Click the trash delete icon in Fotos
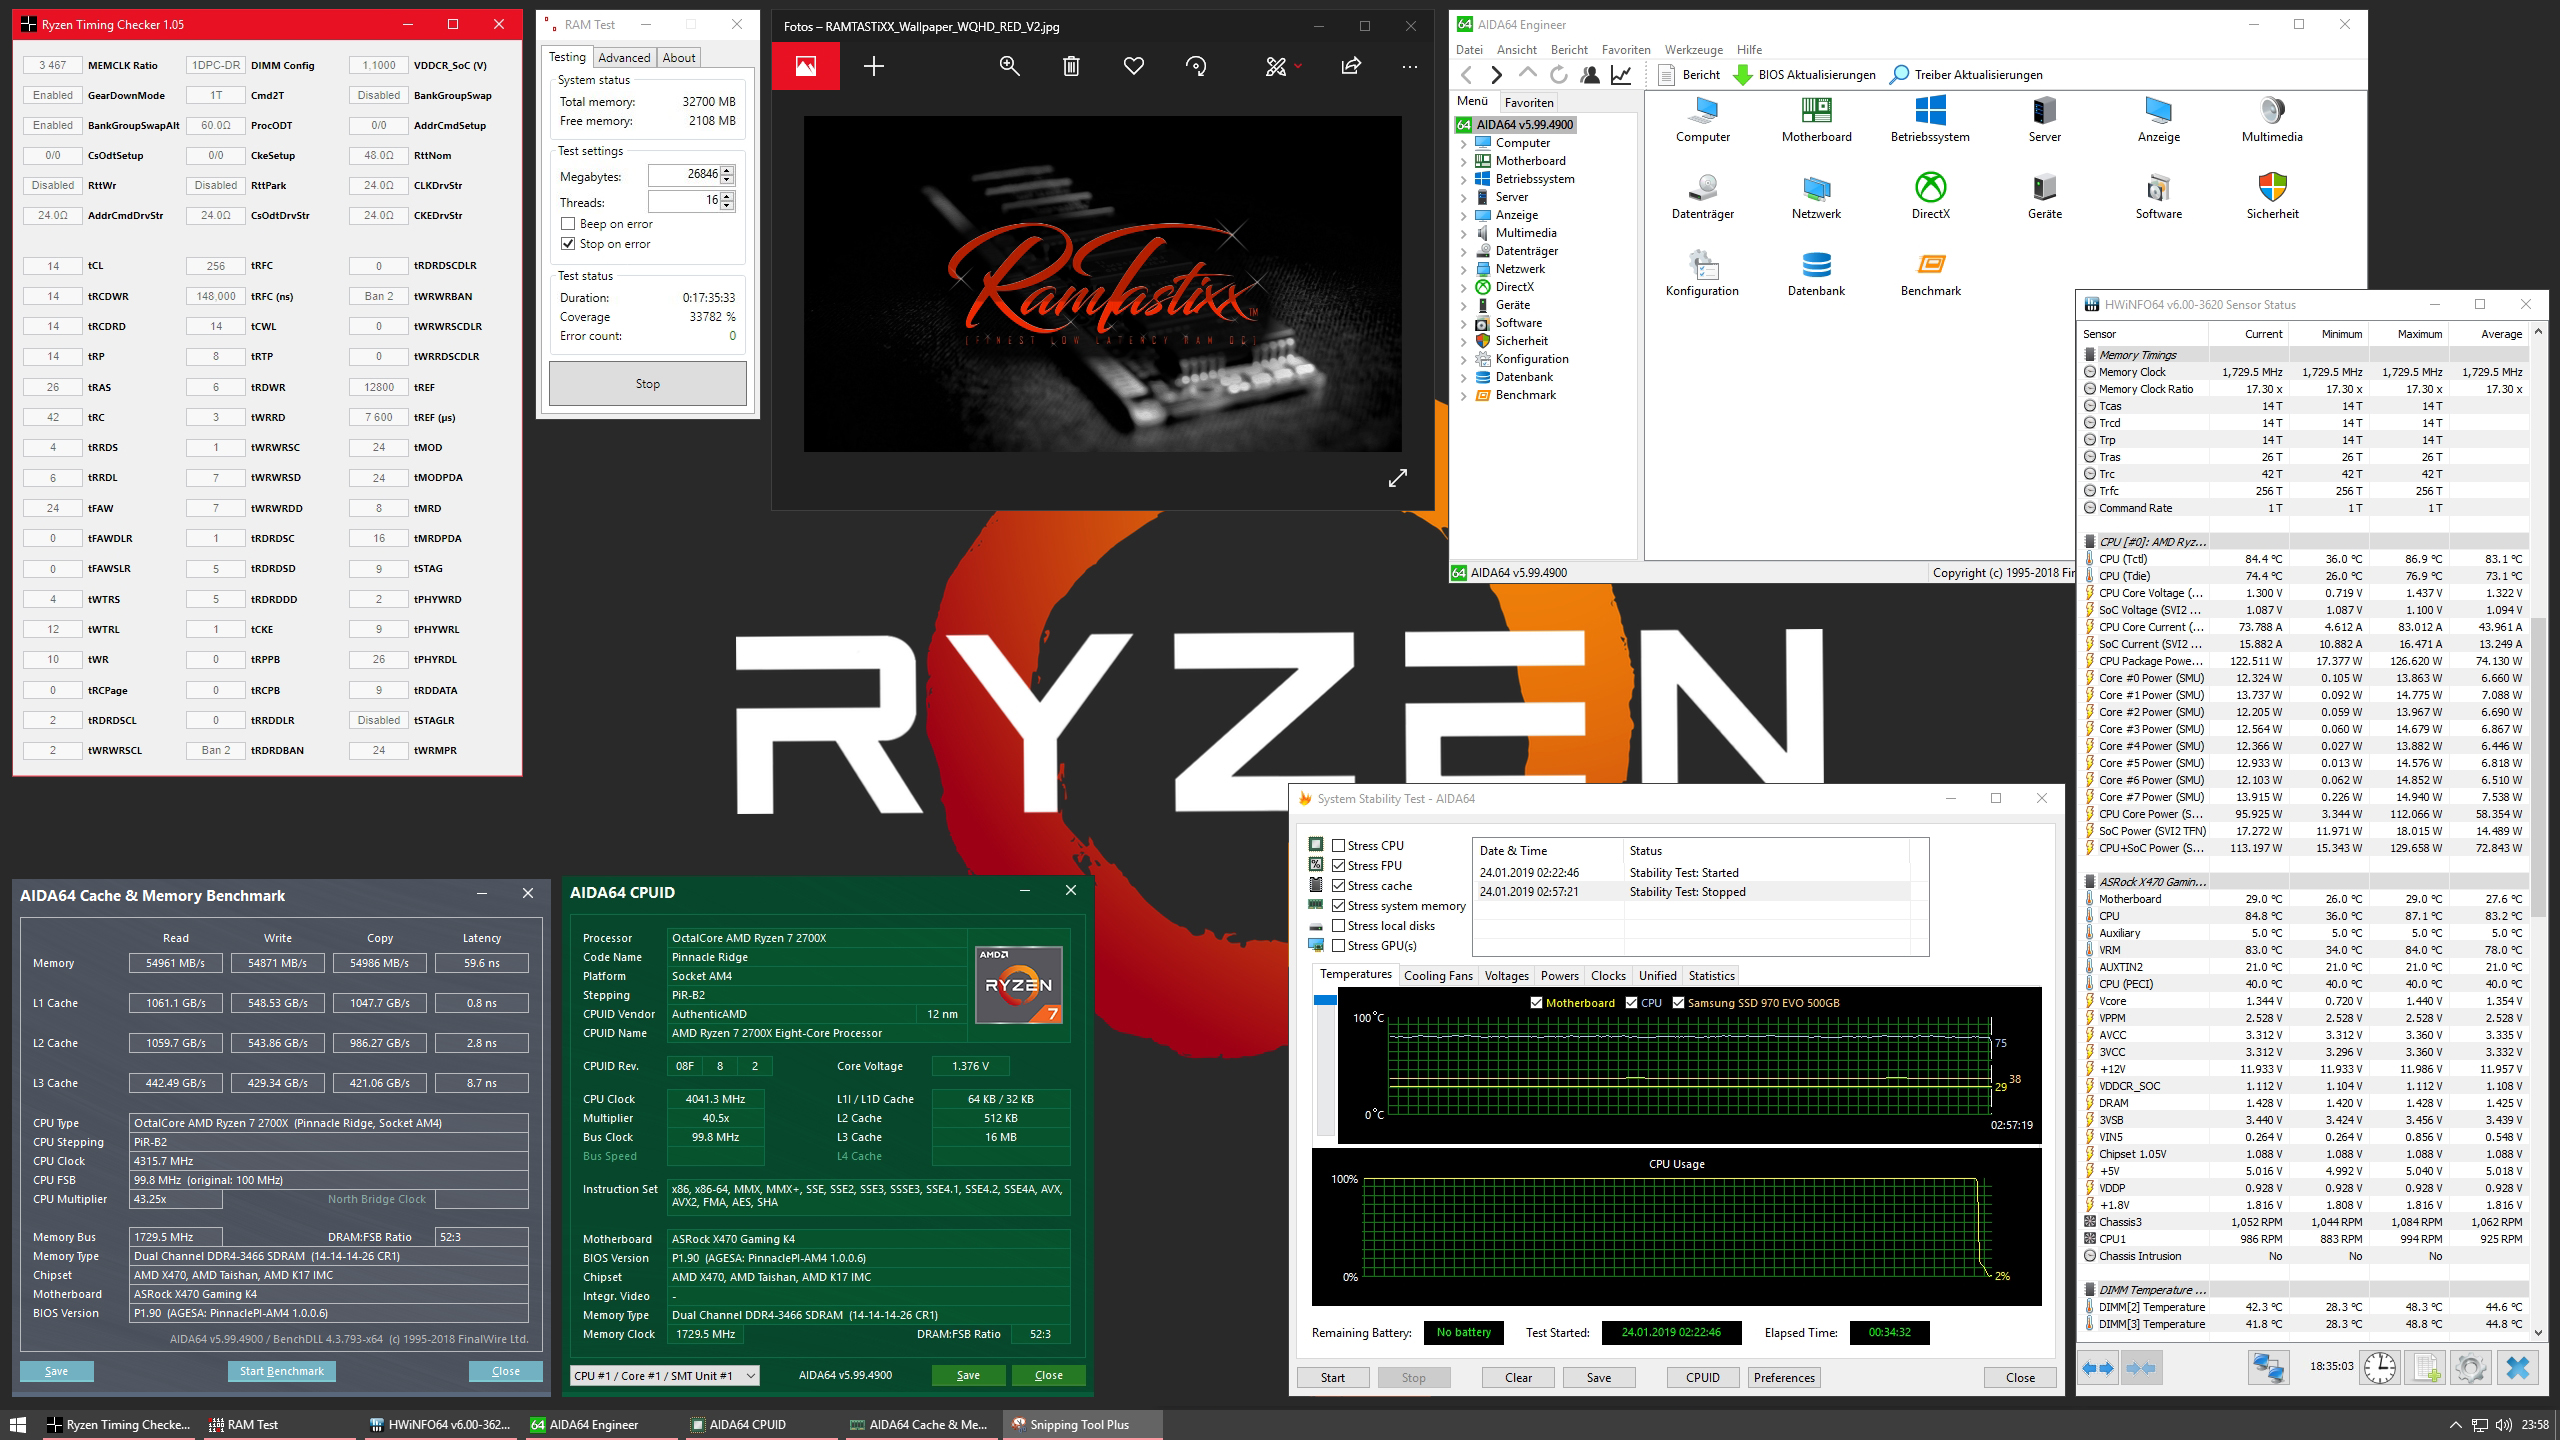 coord(1071,66)
